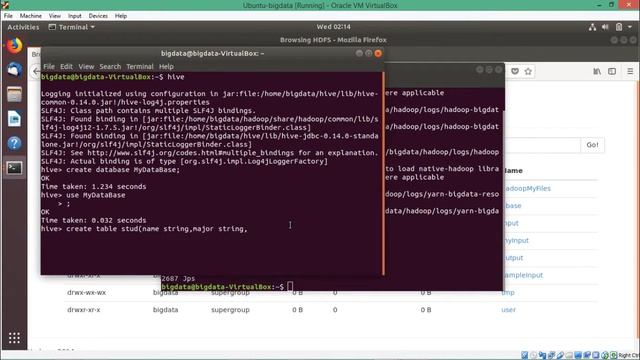
Task: Toggle the Firefox sidebar icon
Action: pos(612,71)
